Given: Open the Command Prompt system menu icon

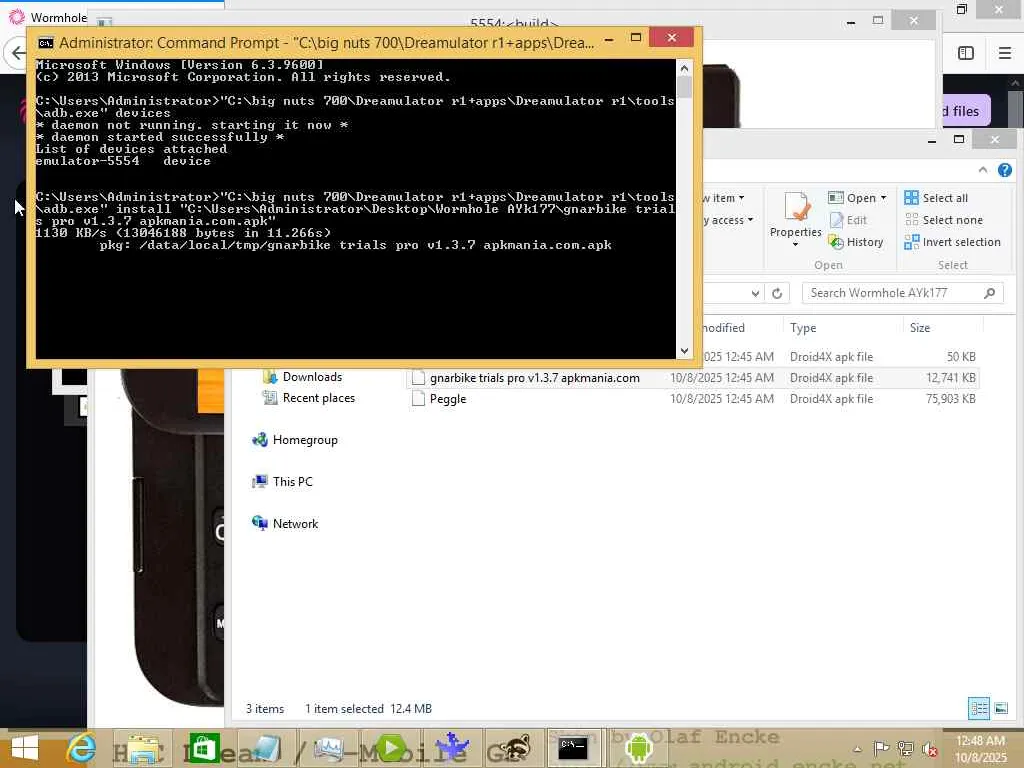Looking at the screenshot, I should click(x=45, y=43).
